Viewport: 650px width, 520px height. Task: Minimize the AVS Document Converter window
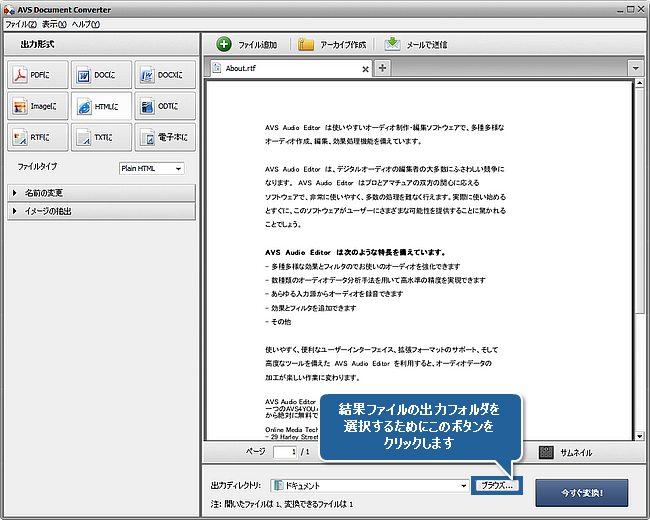coord(620,10)
